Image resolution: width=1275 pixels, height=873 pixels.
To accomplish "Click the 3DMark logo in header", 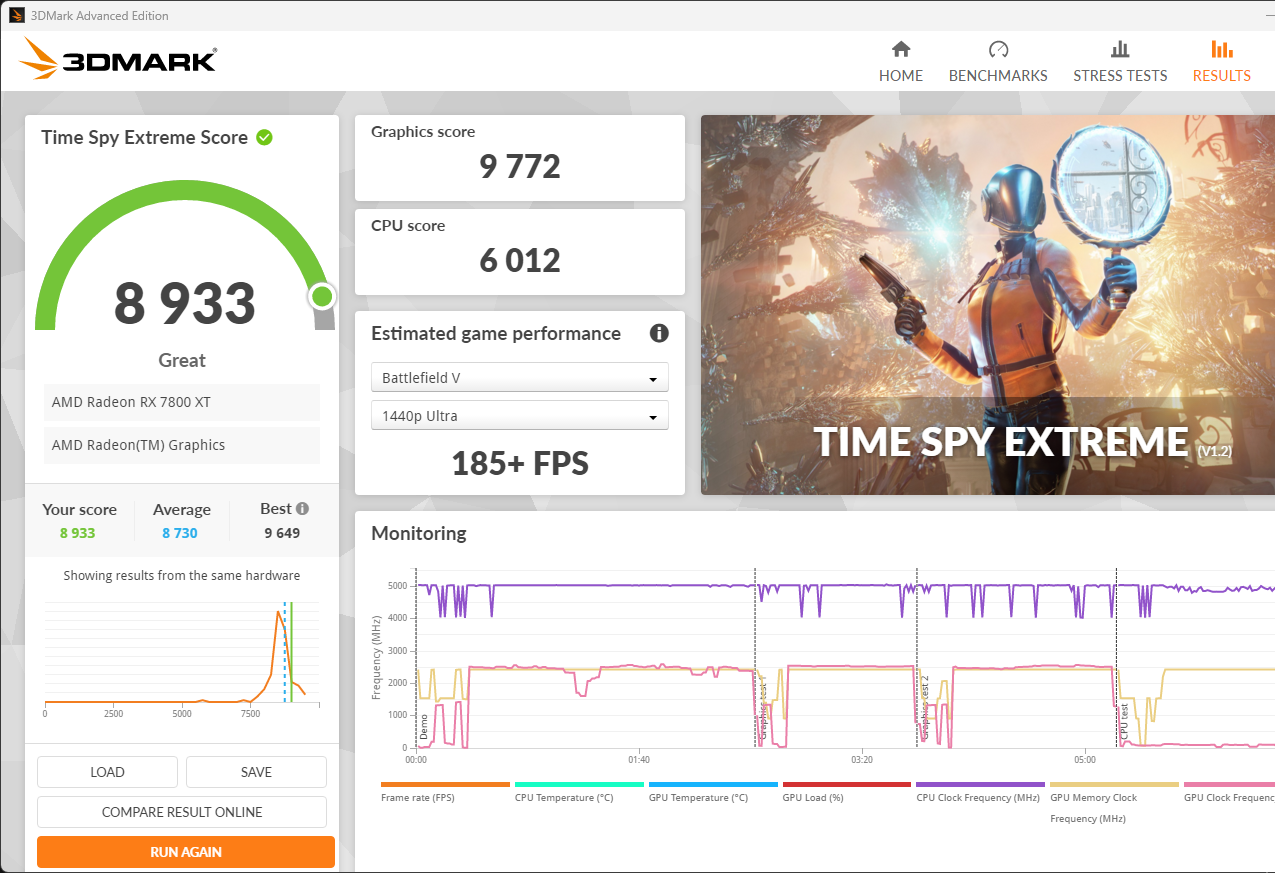I will (118, 60).
